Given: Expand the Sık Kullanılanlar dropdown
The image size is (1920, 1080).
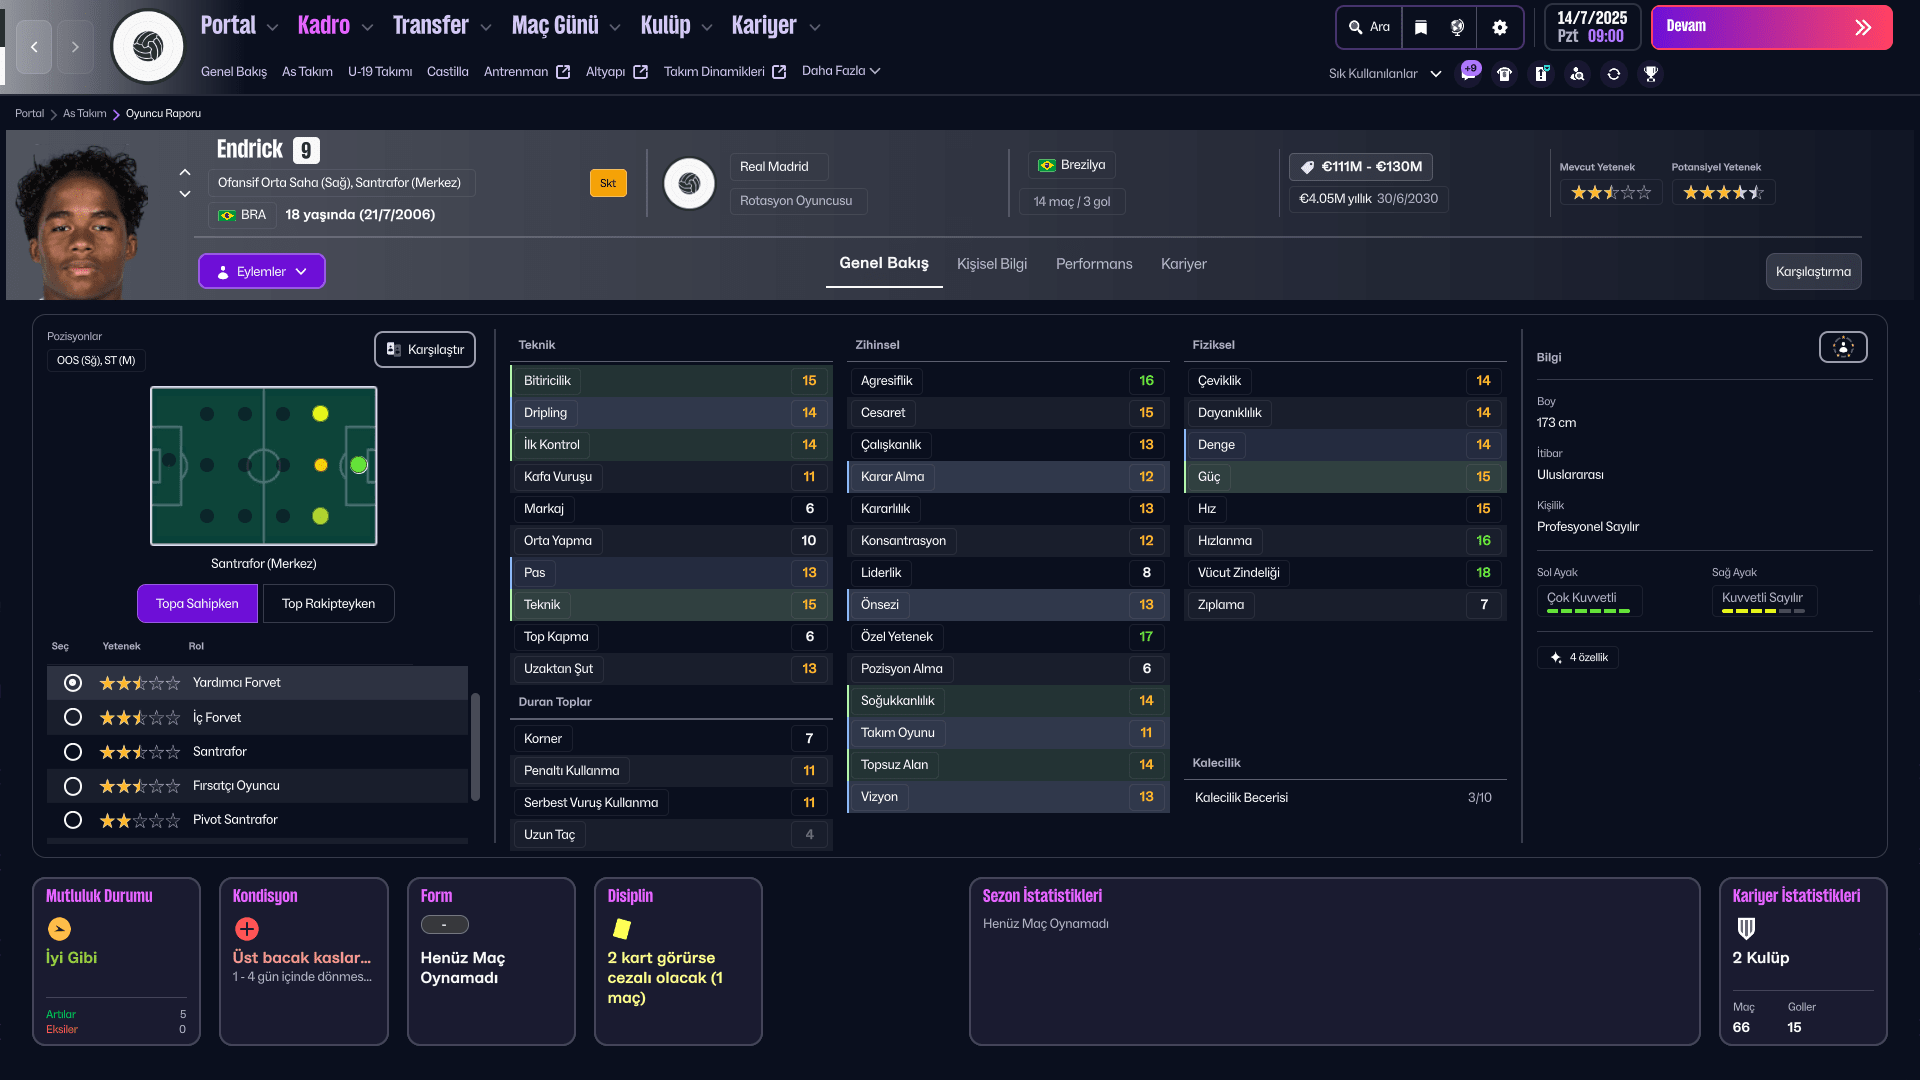Looking at the screenshot, I should click(x=1385, y=74).
